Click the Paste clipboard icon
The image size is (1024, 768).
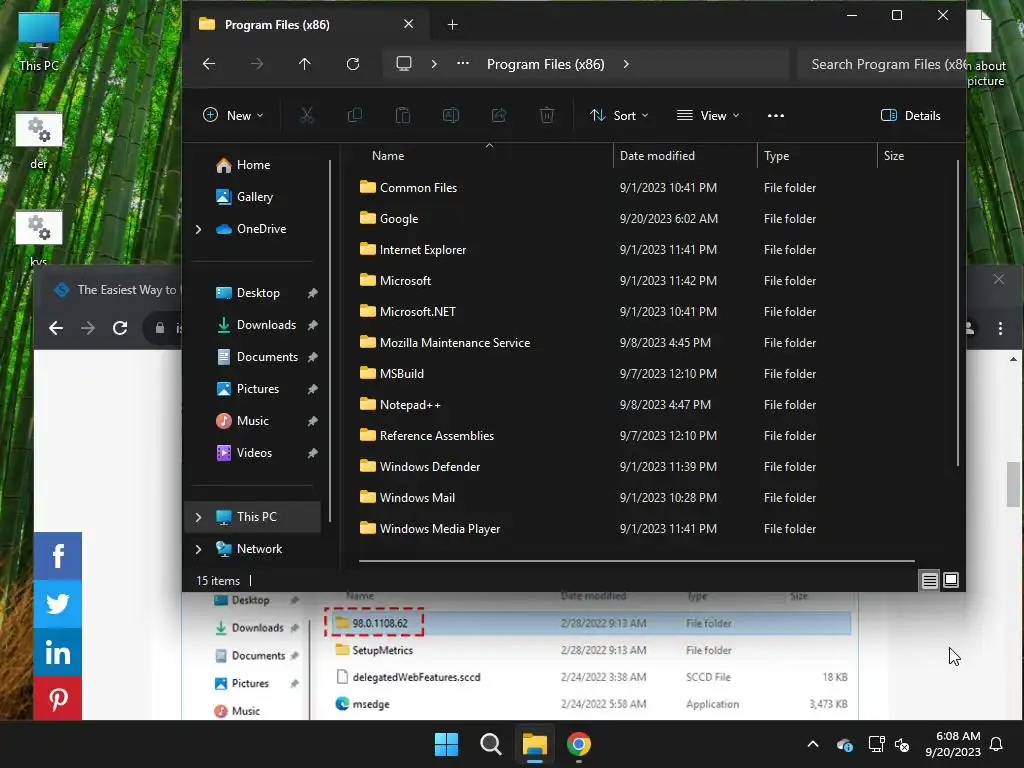pyautogui.click(x=403, y=116)
